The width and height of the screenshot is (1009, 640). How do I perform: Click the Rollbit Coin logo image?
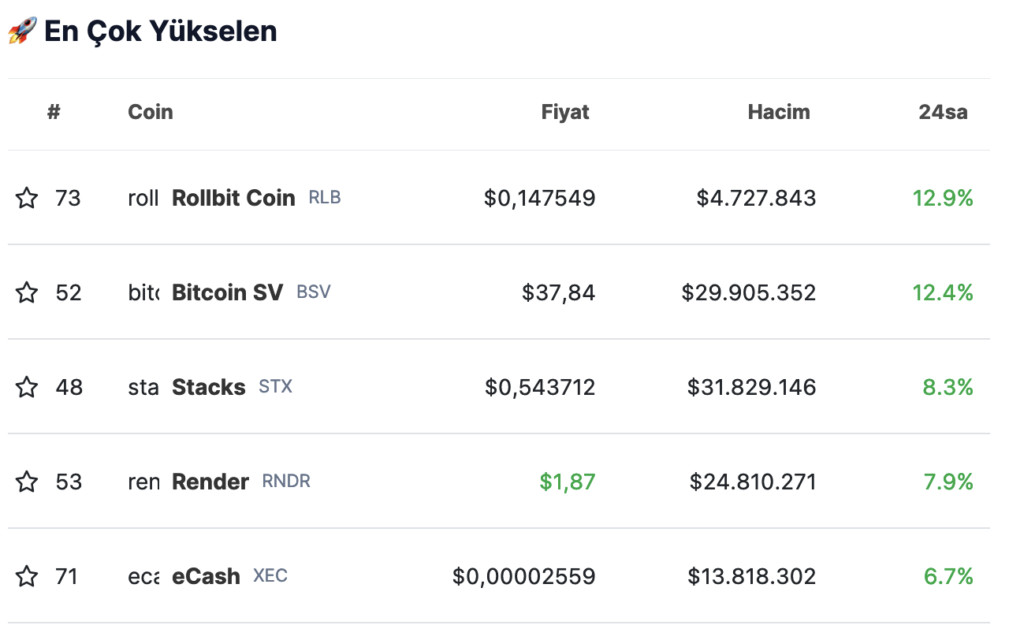point(143,197)
